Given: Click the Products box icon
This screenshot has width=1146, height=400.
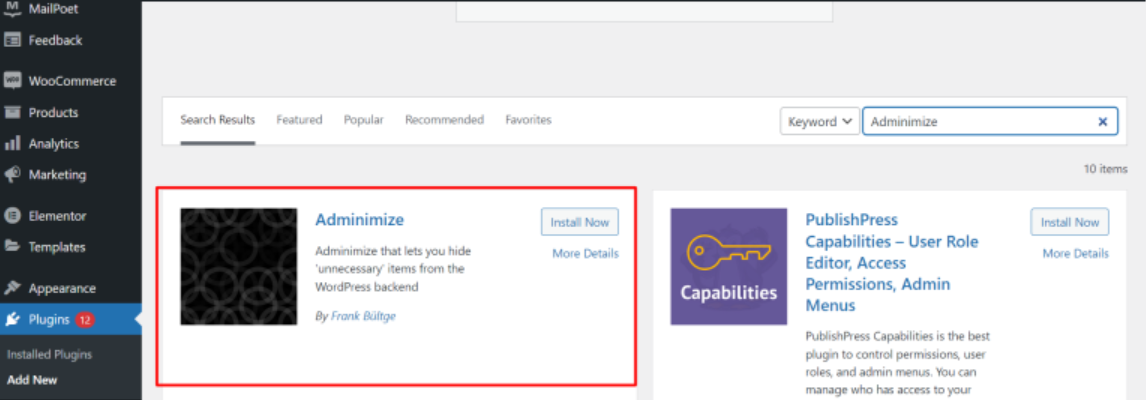Looking at the screenshot, I should 12,113.
